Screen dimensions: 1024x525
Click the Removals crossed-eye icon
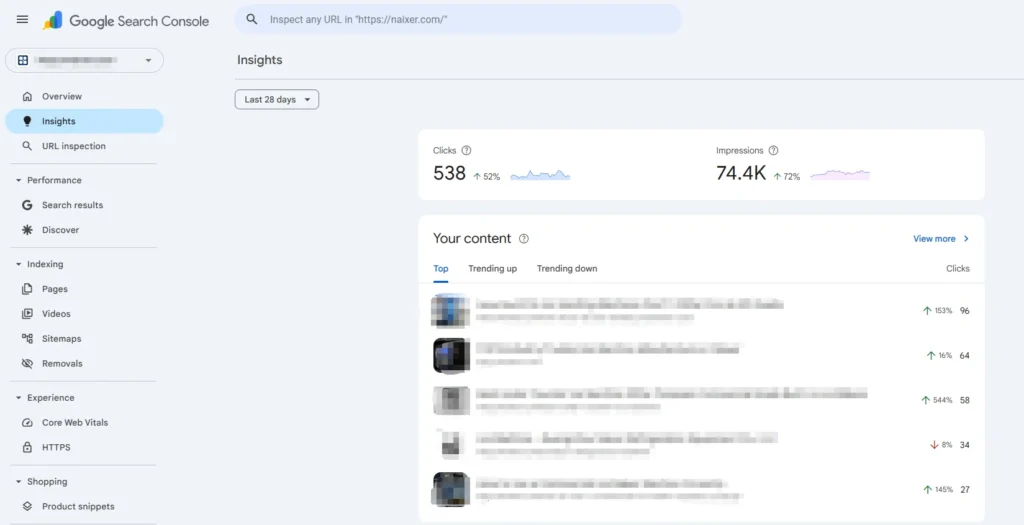click(27, 364)
